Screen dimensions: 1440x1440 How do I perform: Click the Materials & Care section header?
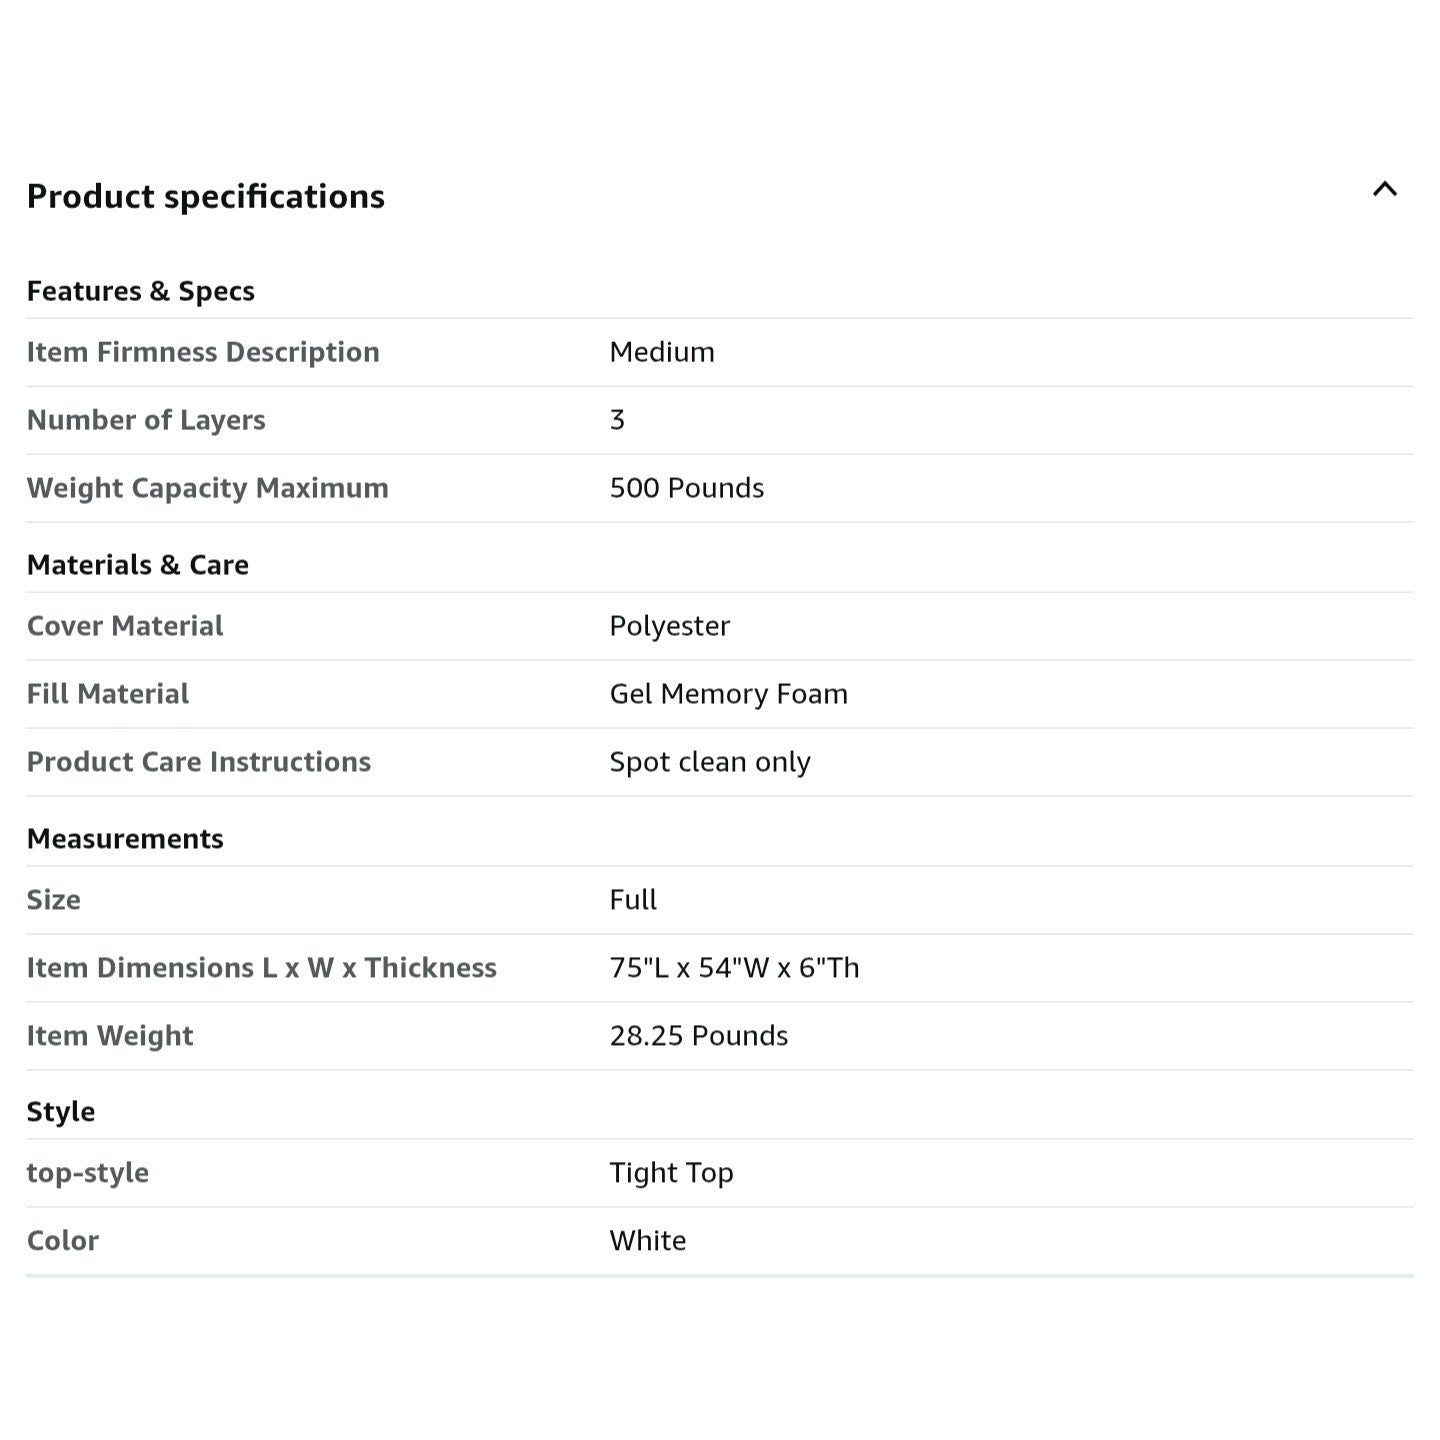click(137, 565)
